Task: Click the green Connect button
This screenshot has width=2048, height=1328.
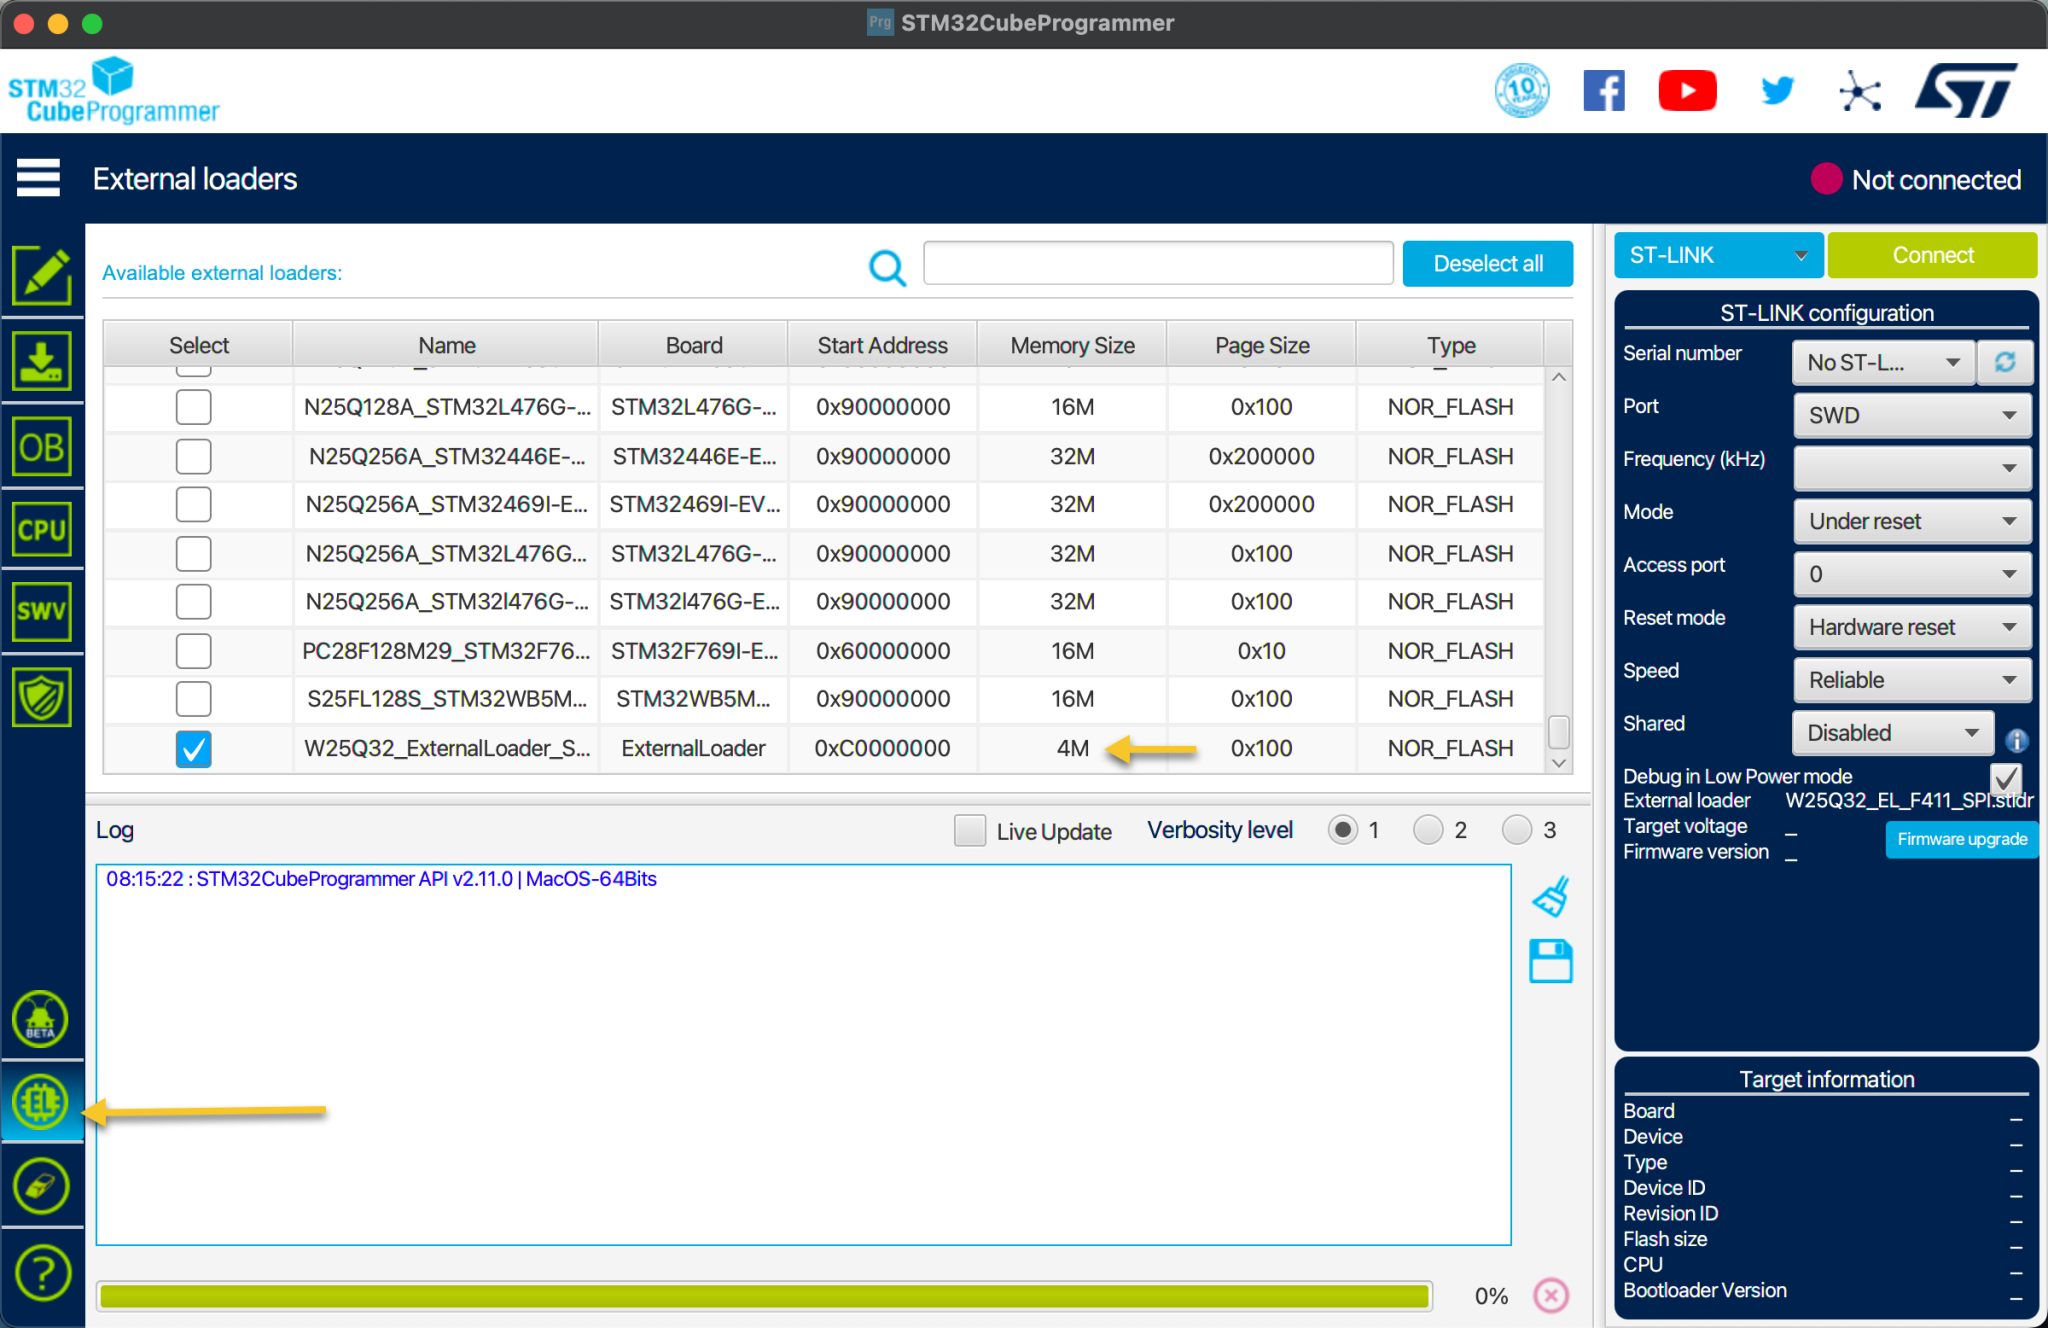Action: [x=1932, y=255]
